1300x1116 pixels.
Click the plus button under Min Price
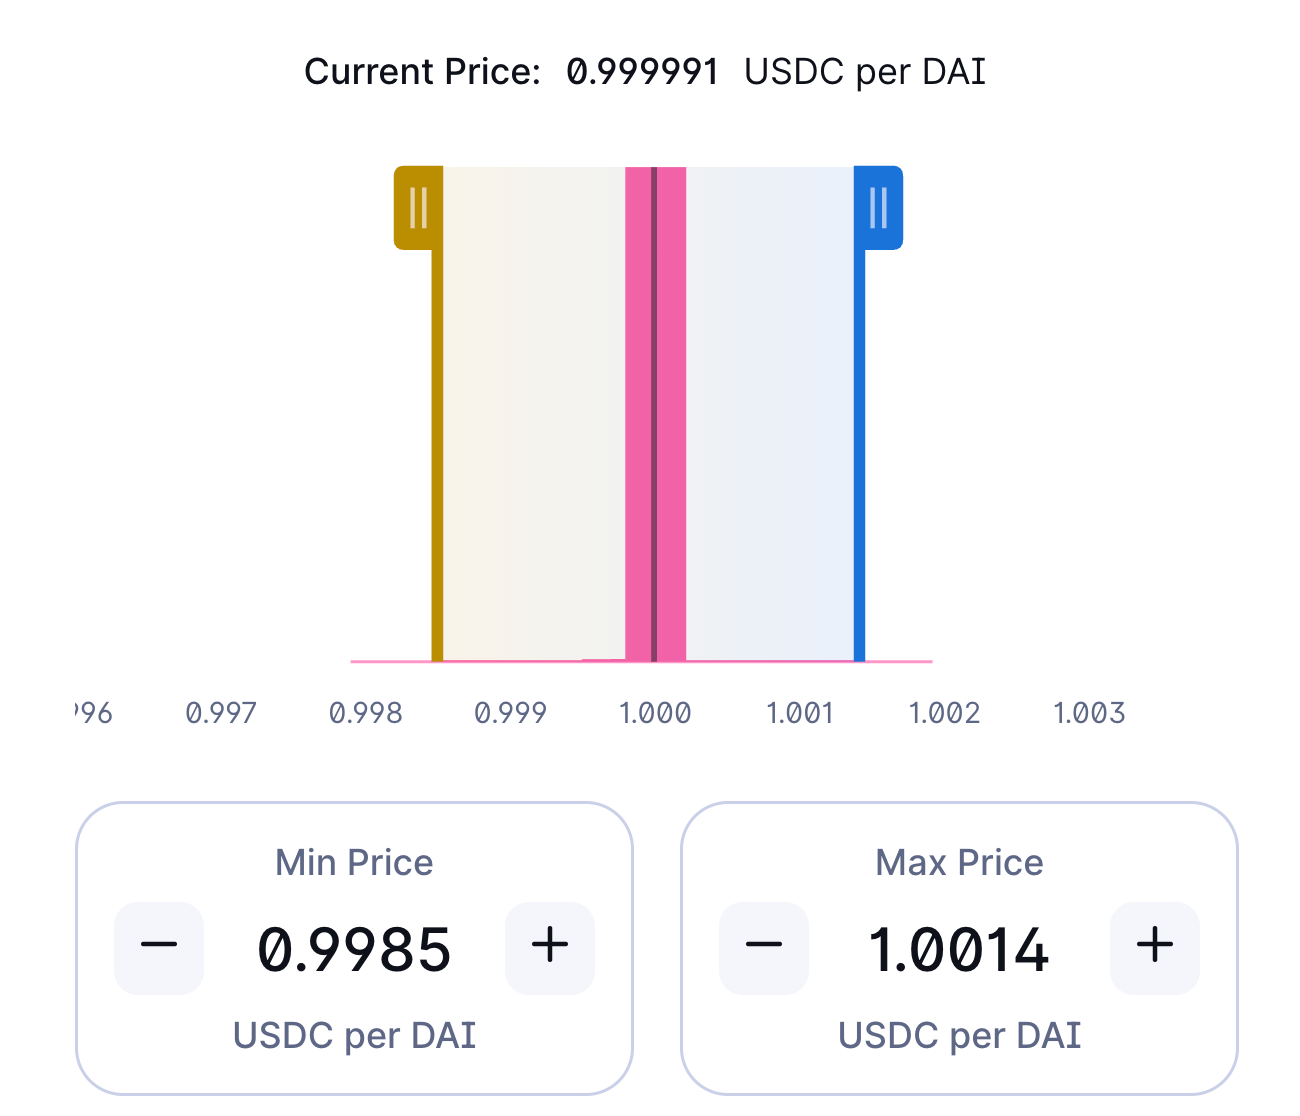tap(550, 947)
